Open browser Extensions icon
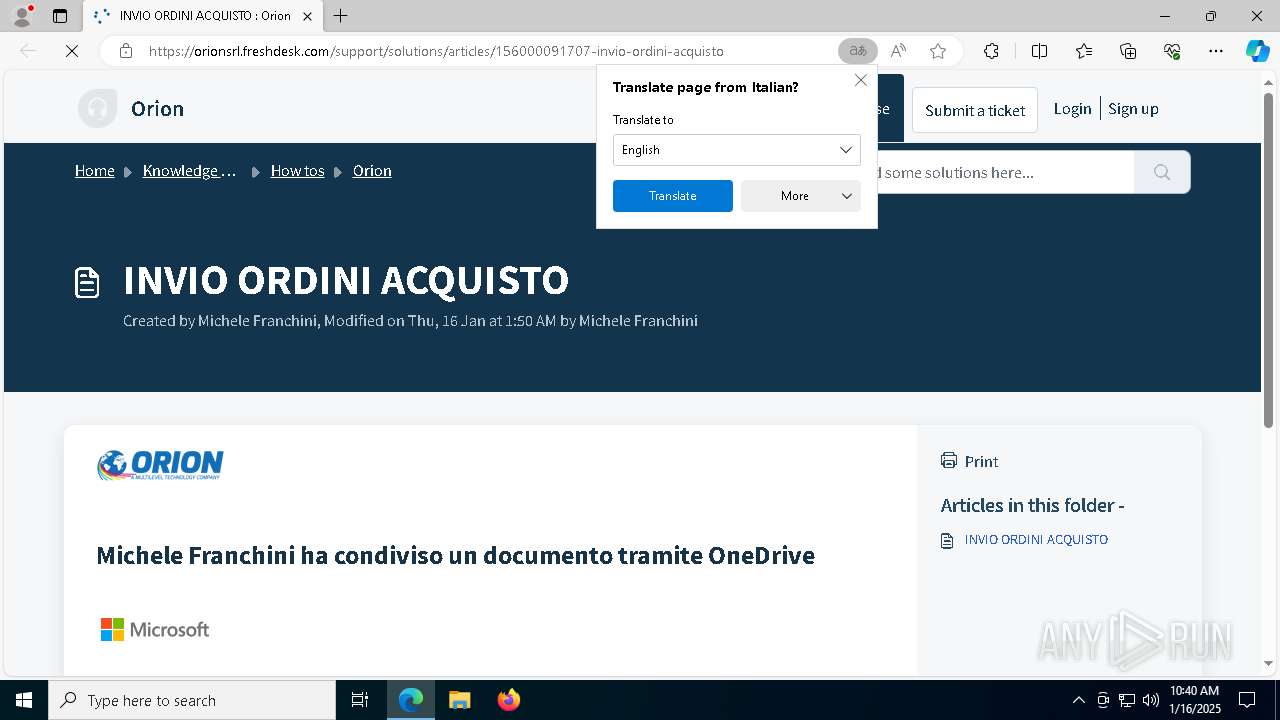This screenshot has width=1280, height=720. coord(991,51)
